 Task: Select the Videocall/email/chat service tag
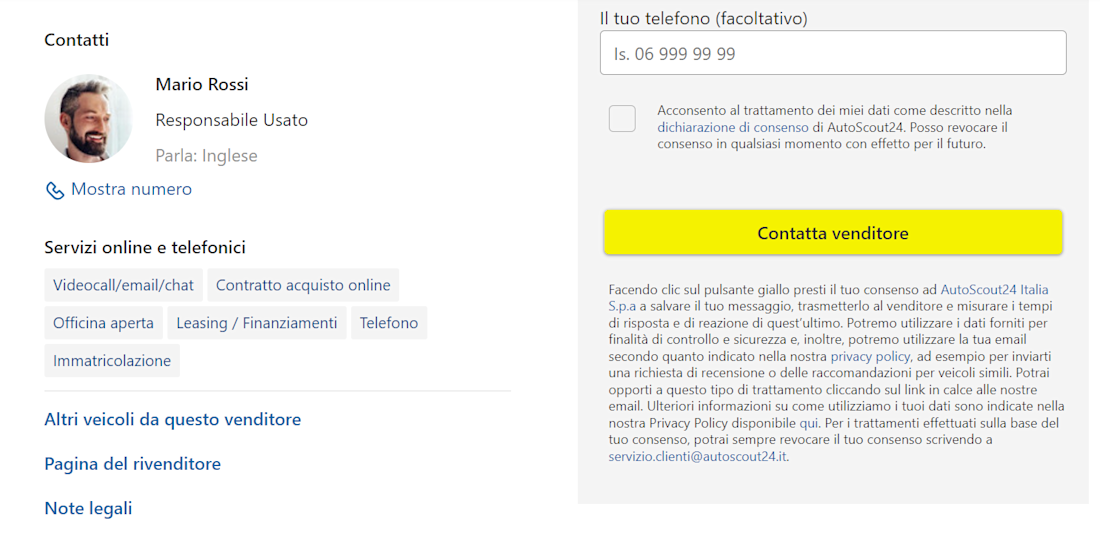123,285
